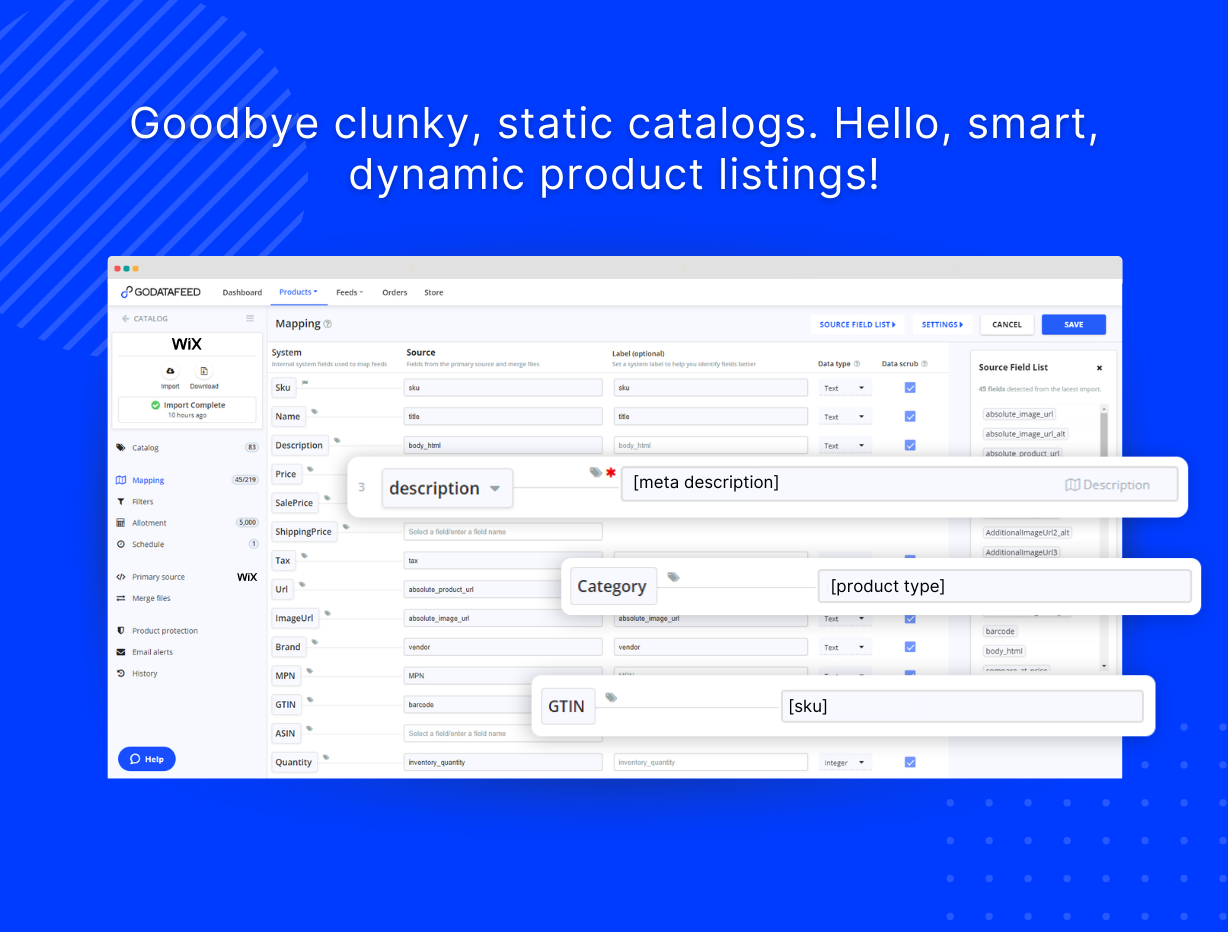This screenshot has height=932, width=1228.
Task: Uncheck Data scrub for the ImageUrl row
Action: [x=910, y=618]
